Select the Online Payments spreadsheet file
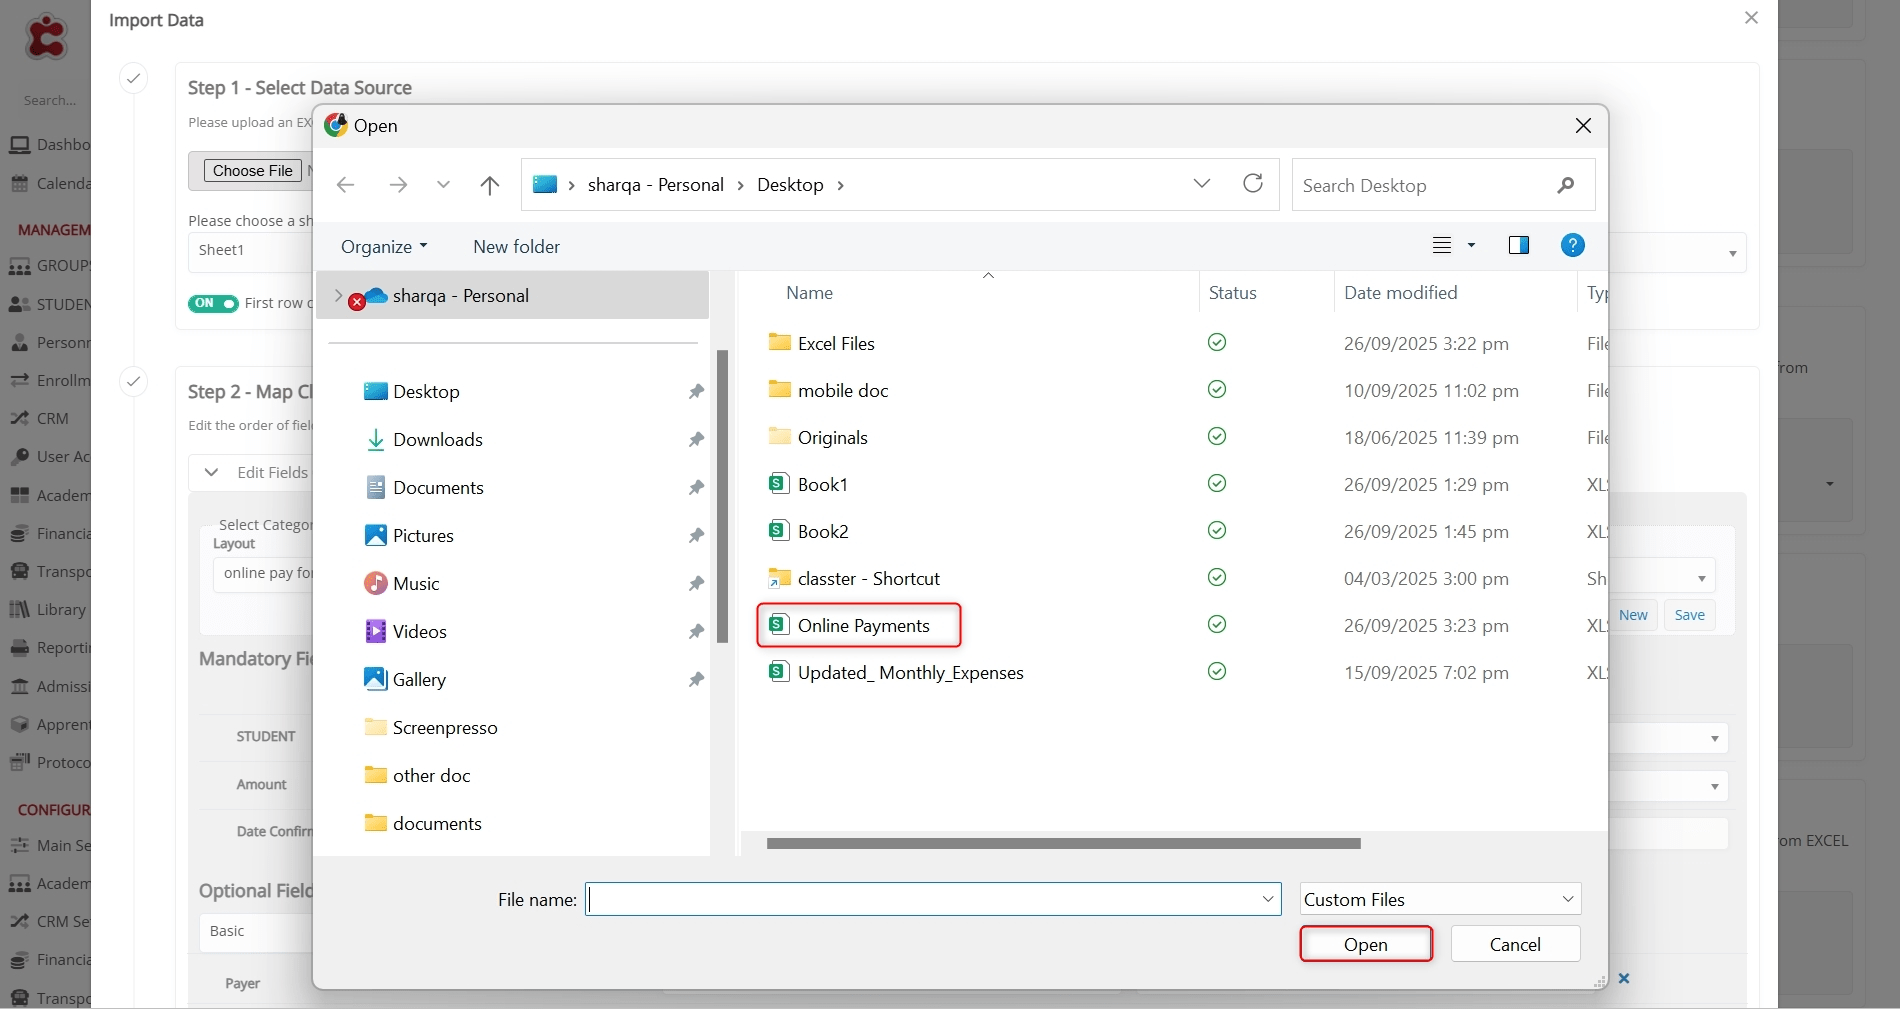This screenshot has width=1900, height=1009. (863, 626)
